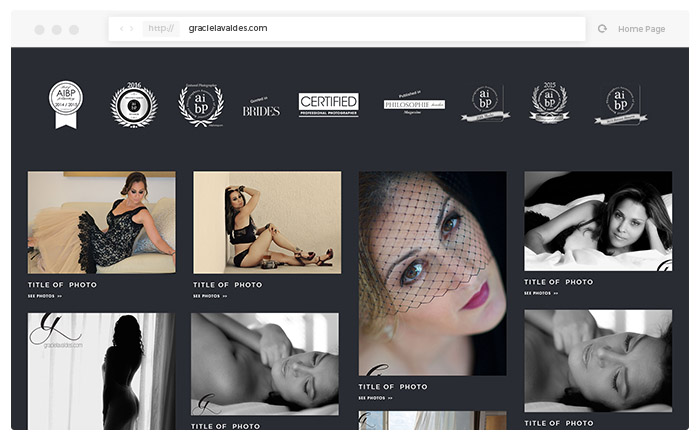Click See Photos under the veil portrait
Viewport: 700px width, 440px height.
click(x=375, y=398)
